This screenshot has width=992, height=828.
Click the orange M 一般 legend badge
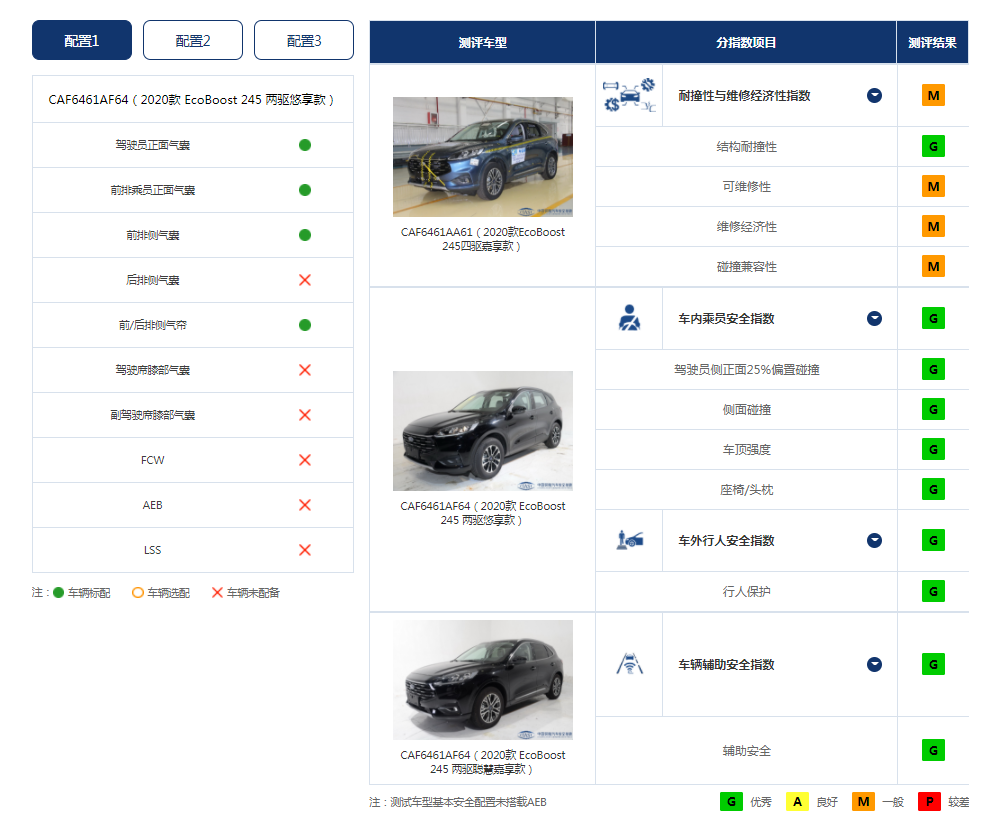point(863,801)
